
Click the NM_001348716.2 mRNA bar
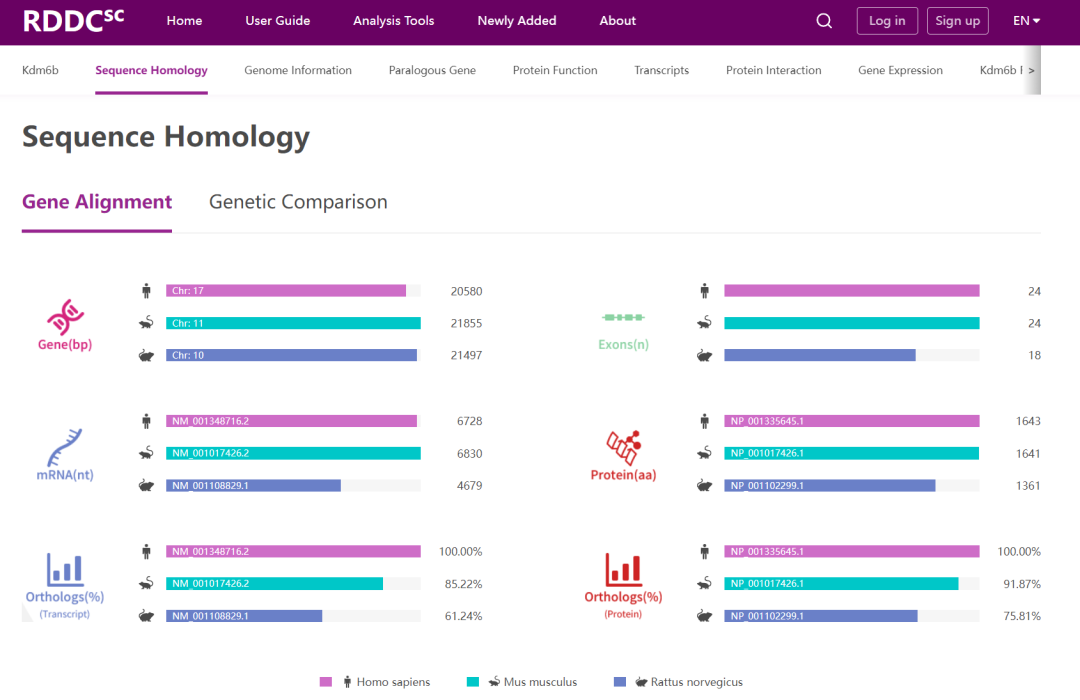pyautogui.click(x=291, y=421)
